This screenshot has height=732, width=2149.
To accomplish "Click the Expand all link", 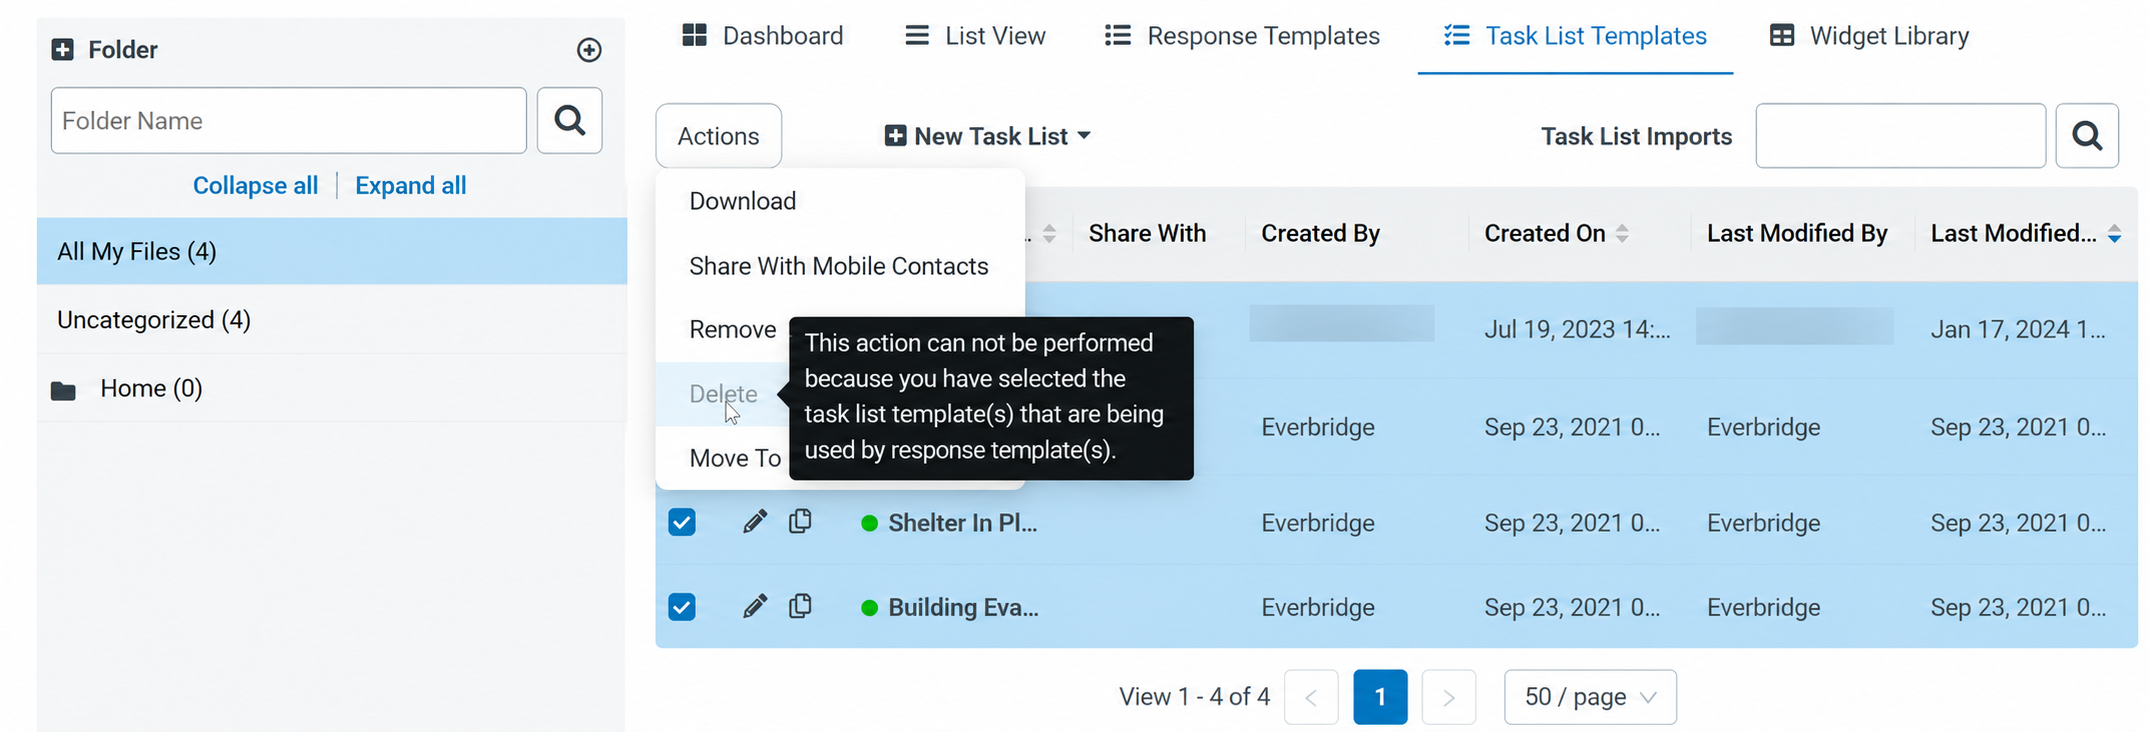I will (x=410, y=186).
